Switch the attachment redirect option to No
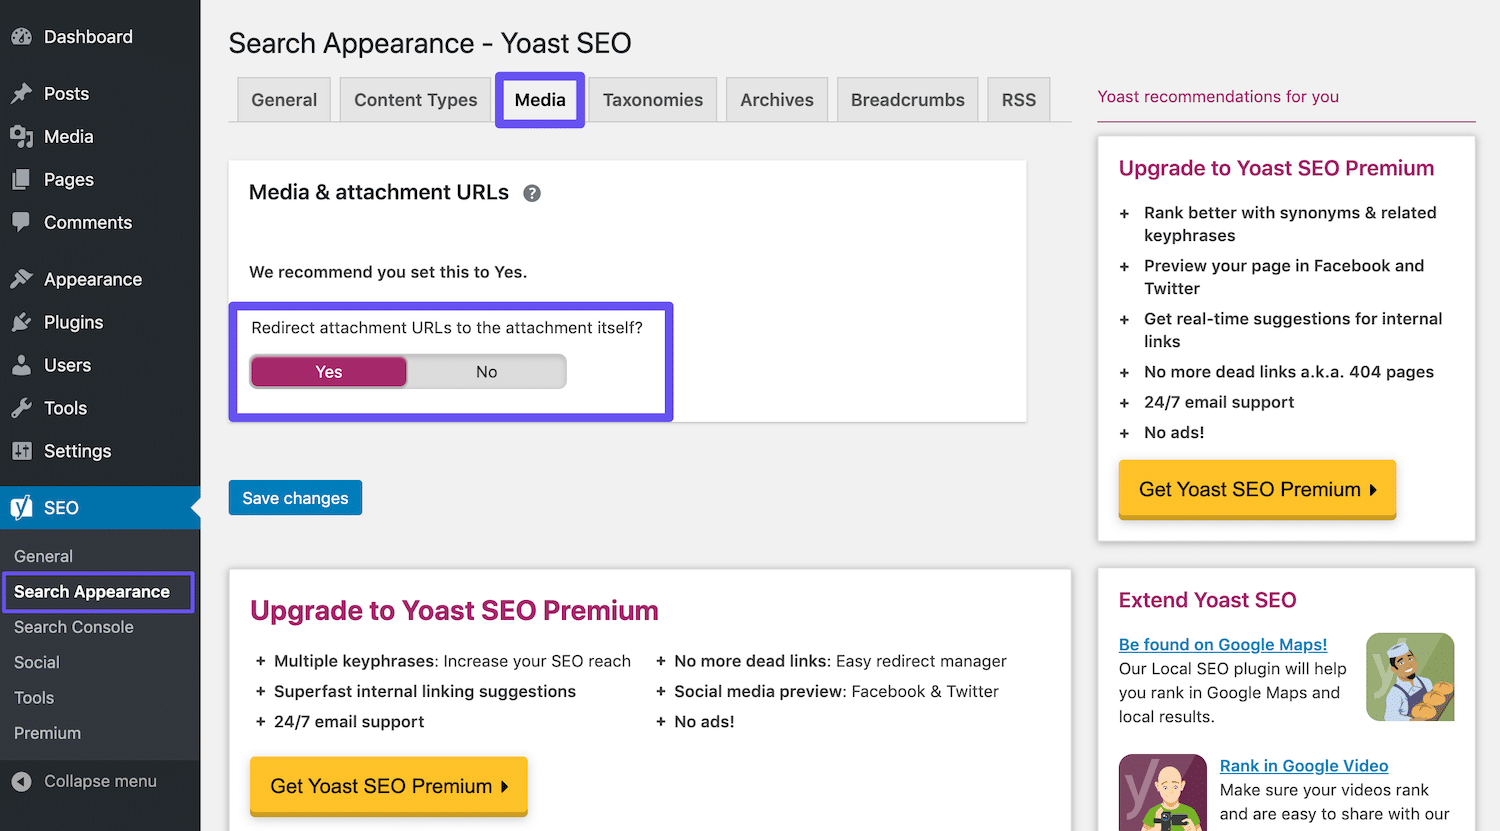1500x831 pixels. click(486, 371)
